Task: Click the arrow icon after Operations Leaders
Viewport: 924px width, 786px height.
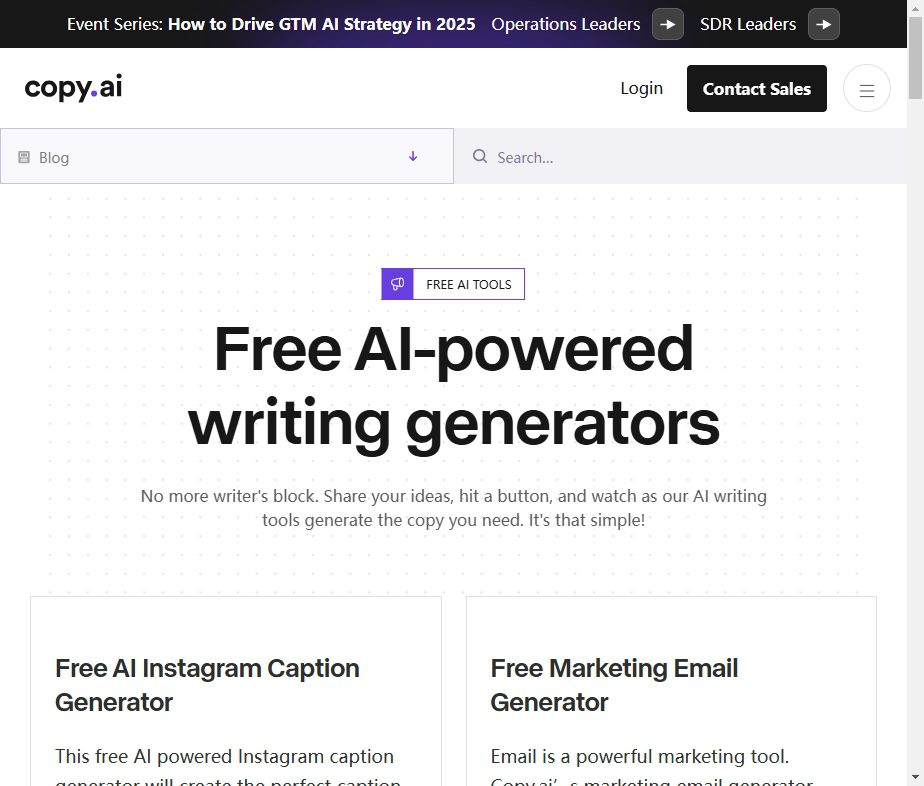Action: (x=667, y=24)
